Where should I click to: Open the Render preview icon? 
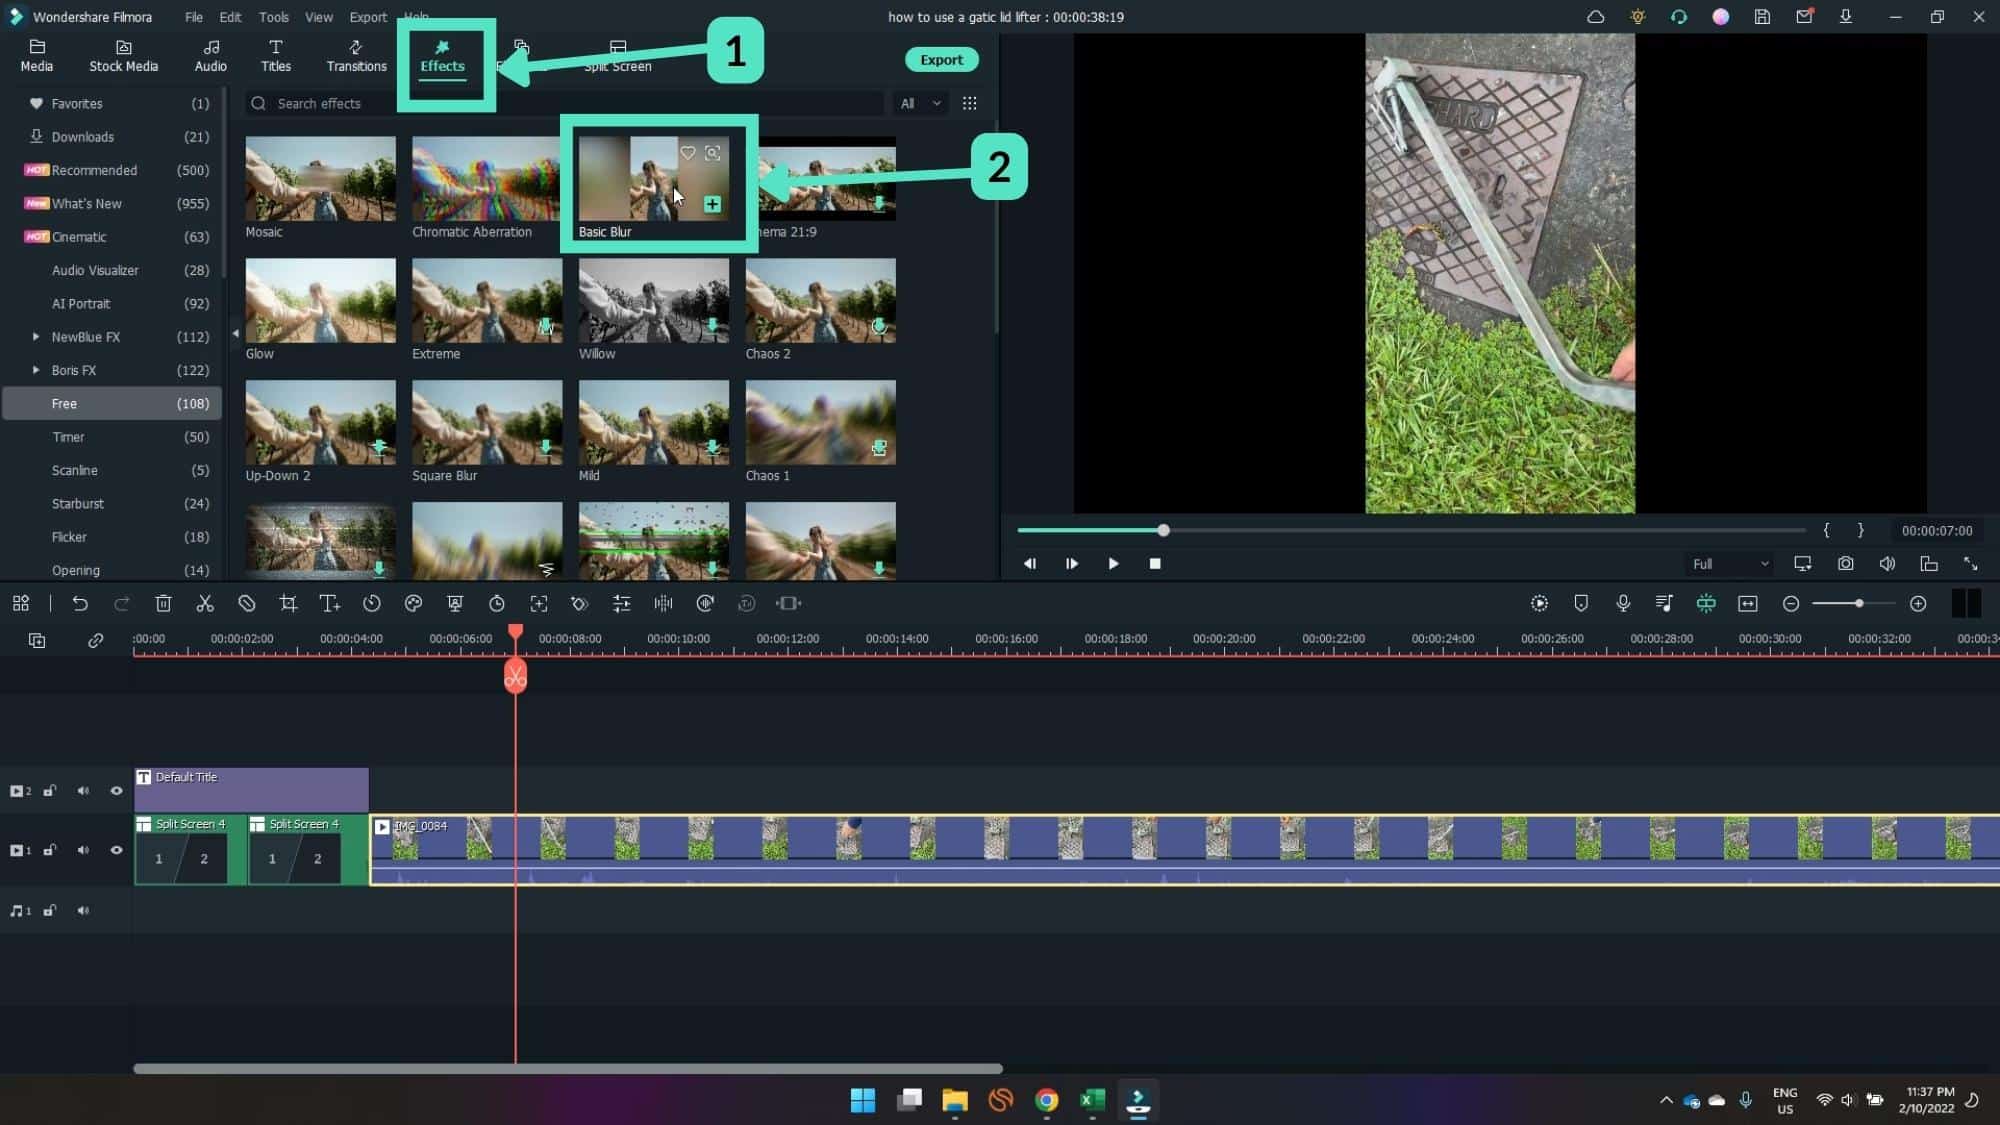(1539, 603)
